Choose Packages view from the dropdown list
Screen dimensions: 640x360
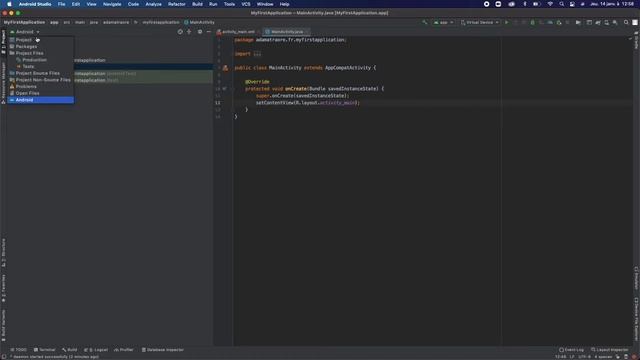40,47
